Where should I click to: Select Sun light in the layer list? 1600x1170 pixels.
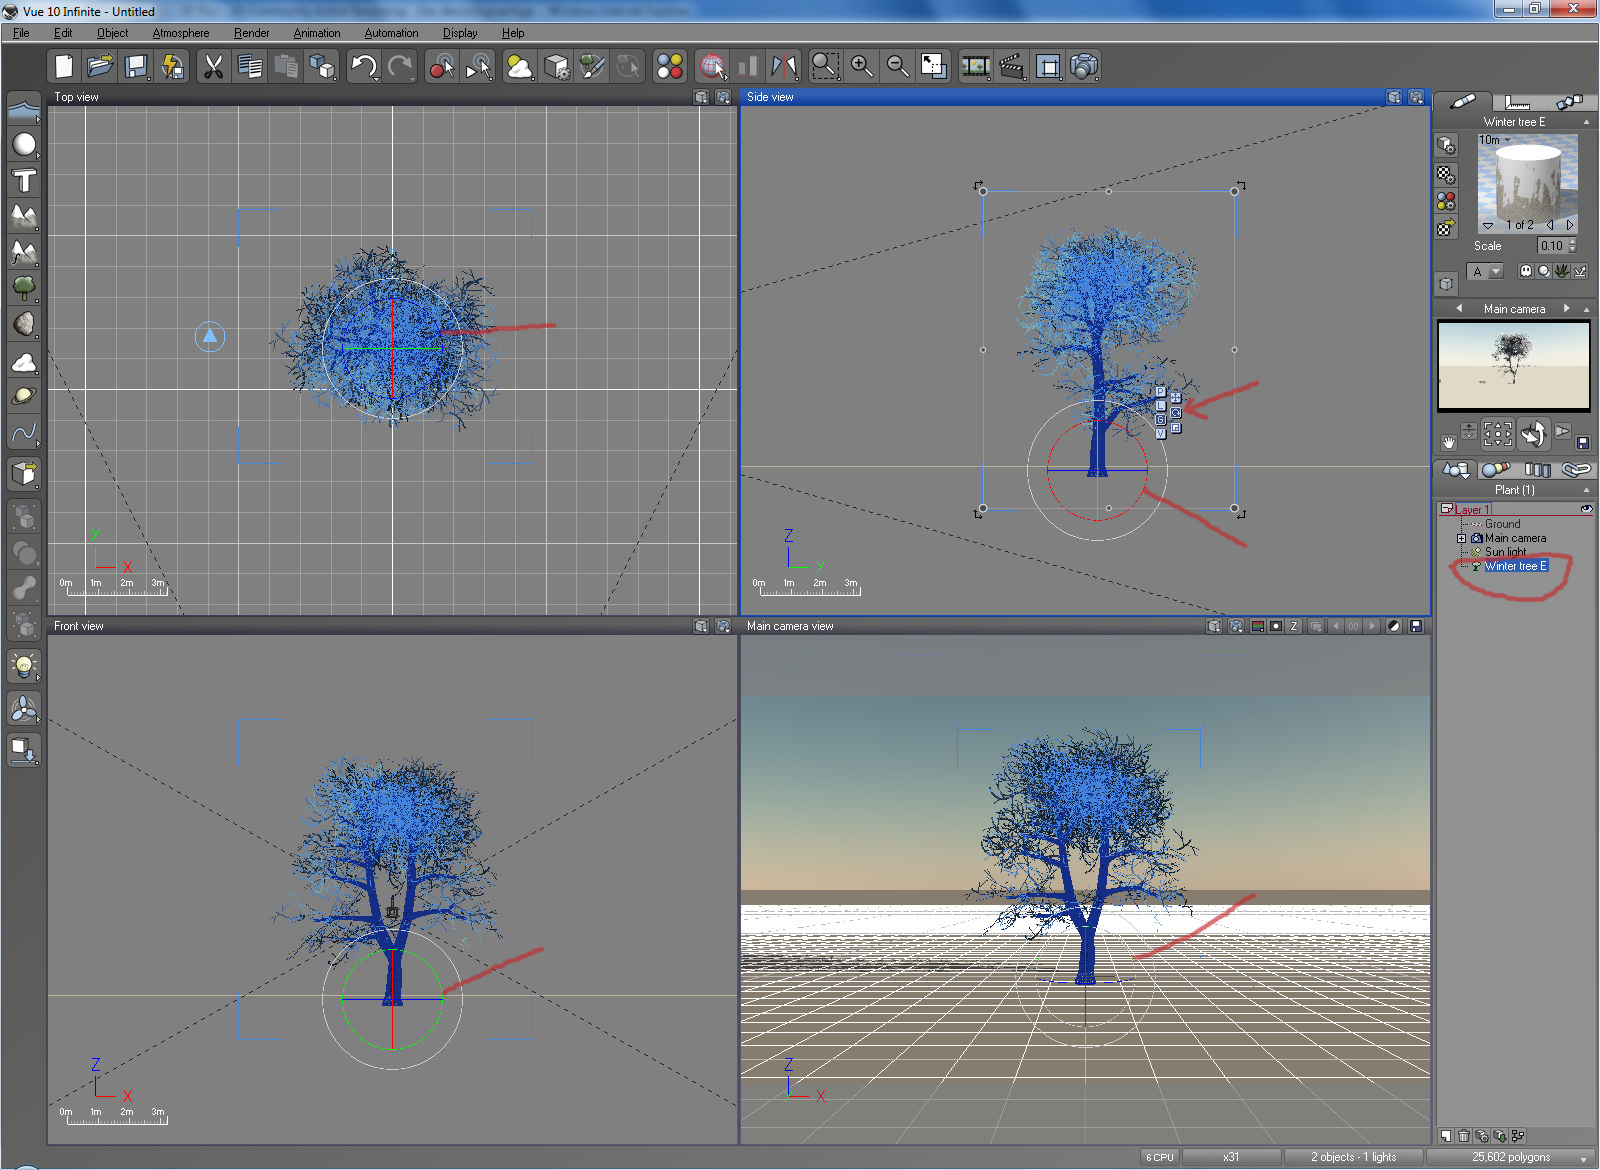[1505, 552]
